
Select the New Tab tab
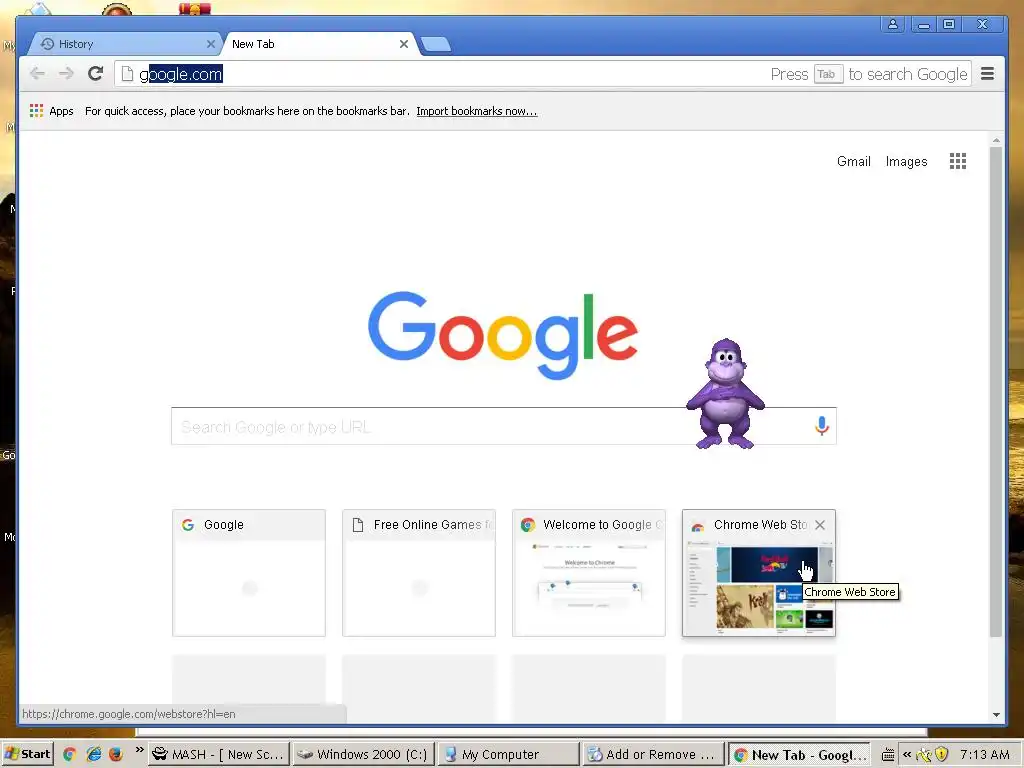pos(318,44)
